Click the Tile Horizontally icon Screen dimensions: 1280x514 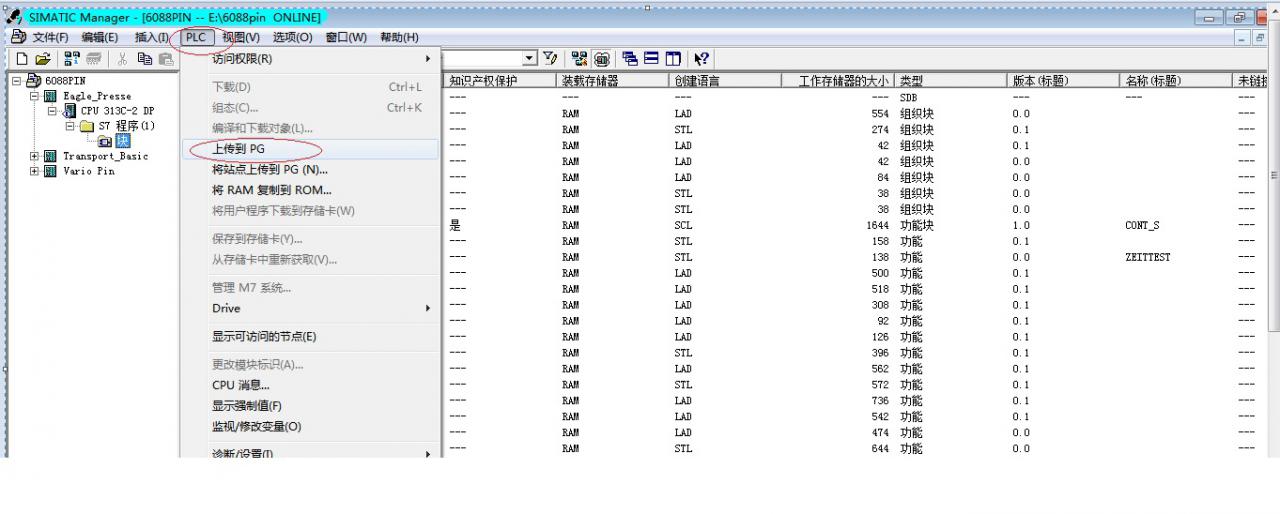tap(651, 59)
